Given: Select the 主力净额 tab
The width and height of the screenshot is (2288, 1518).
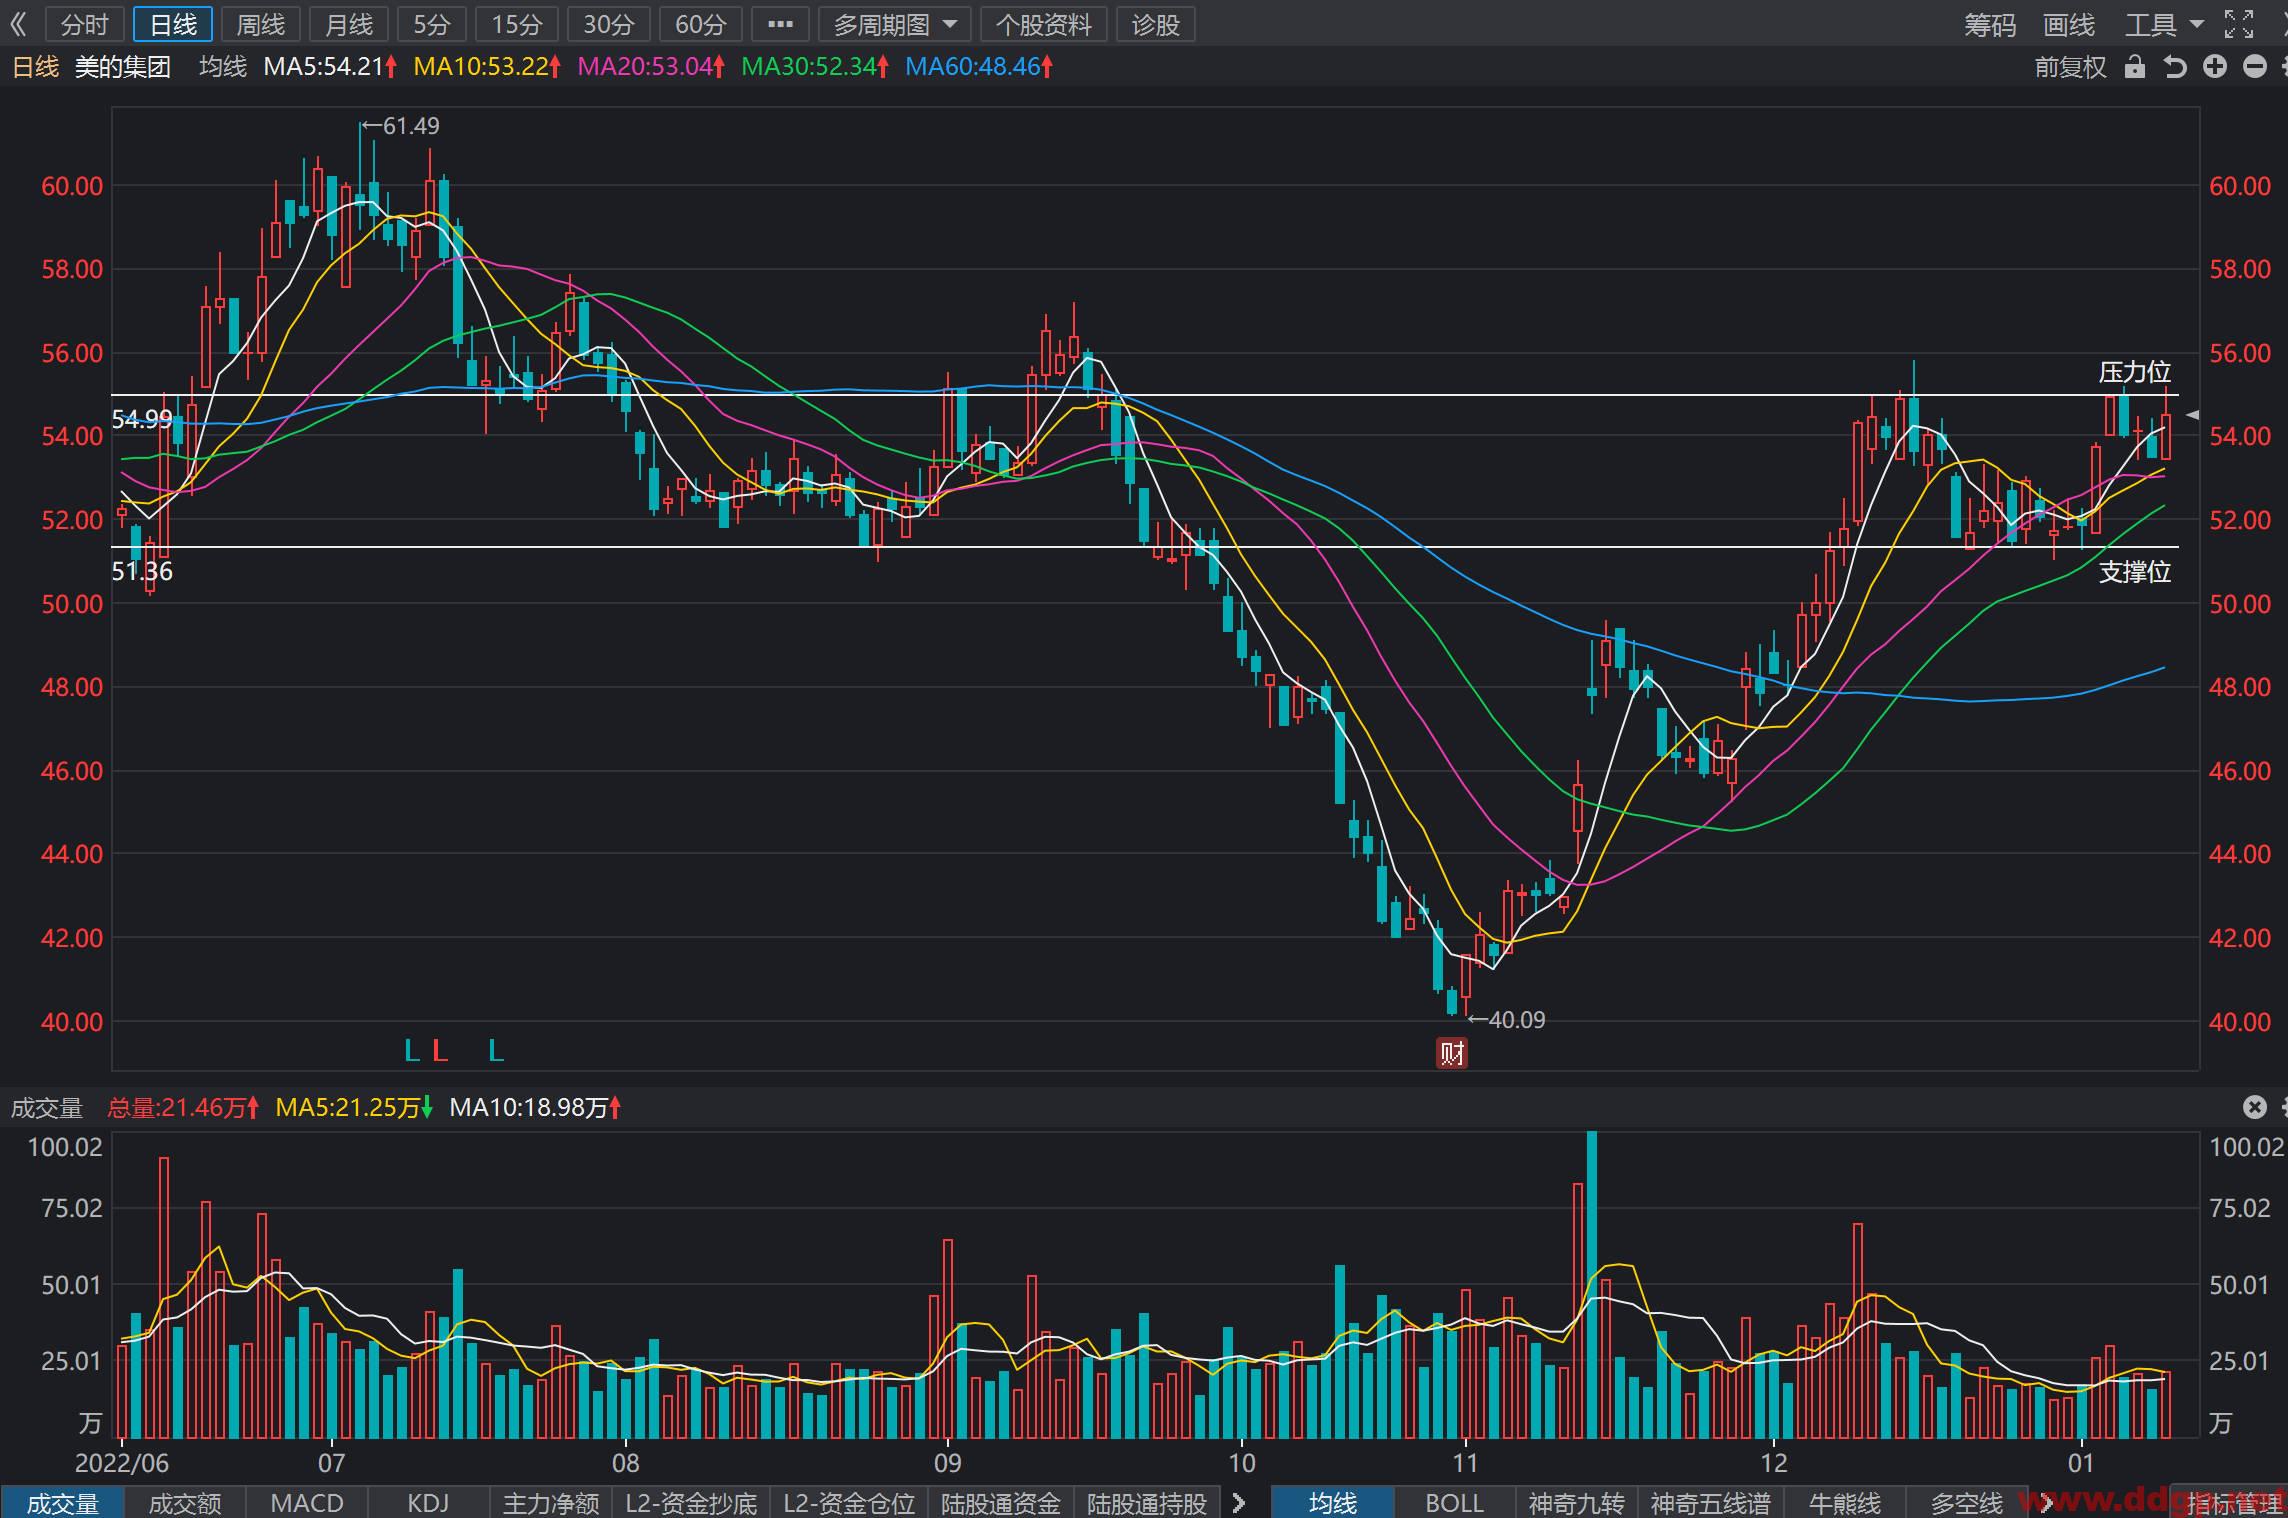Looking at the screenshot, I should [551, 1503].
